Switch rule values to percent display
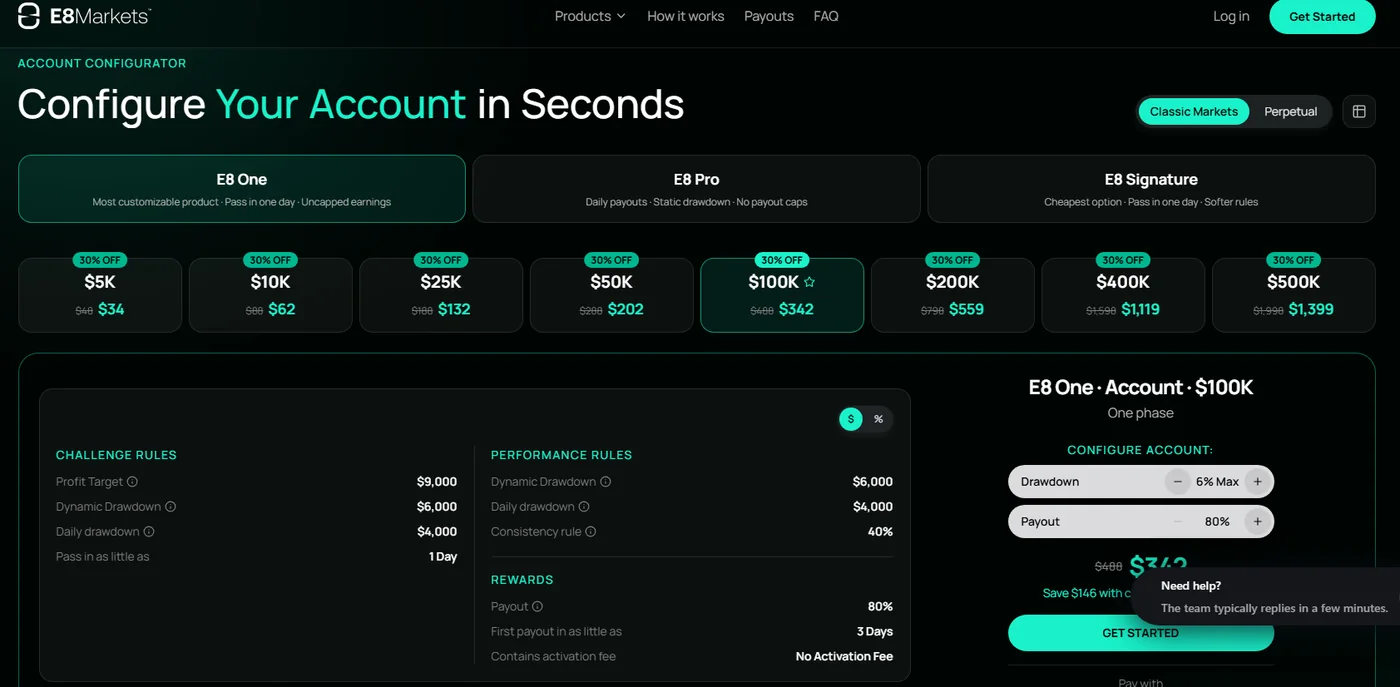 (878, 419)
